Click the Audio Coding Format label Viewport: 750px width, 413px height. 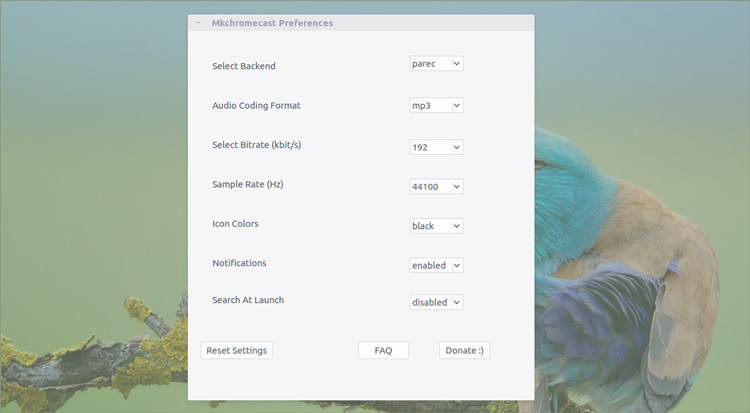coord(256,105)
